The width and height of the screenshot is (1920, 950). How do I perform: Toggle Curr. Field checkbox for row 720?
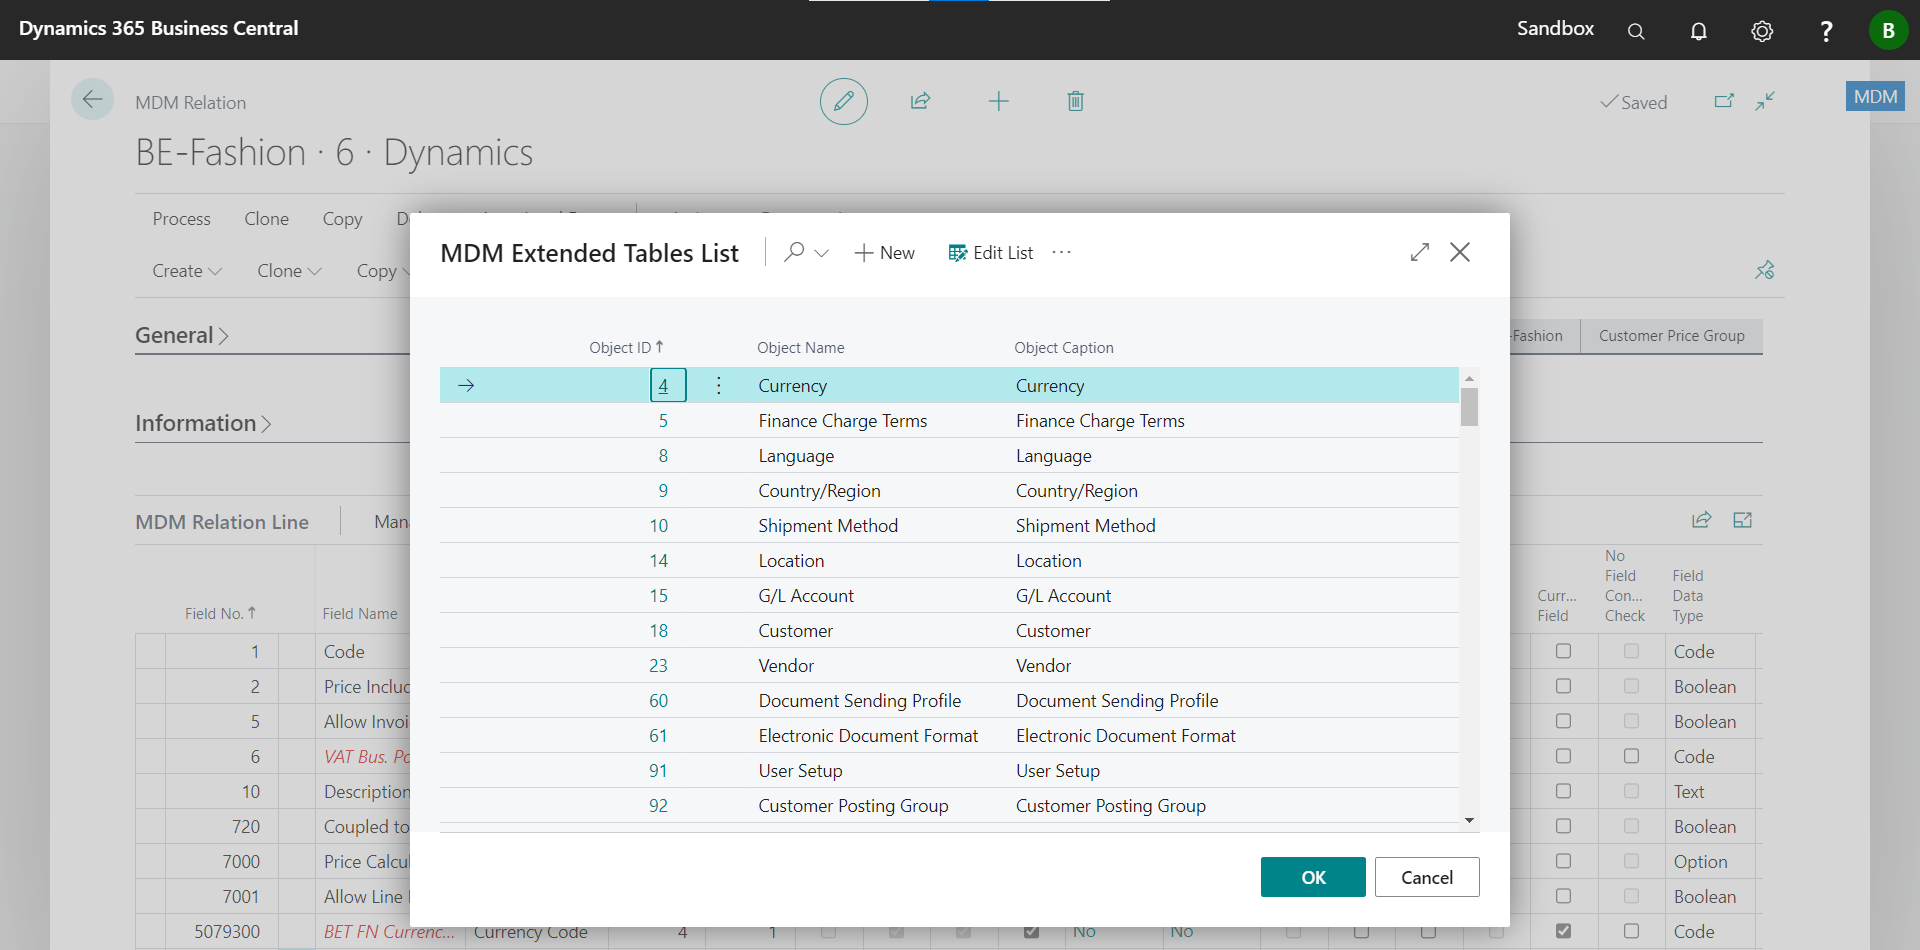pos(1563,826)
